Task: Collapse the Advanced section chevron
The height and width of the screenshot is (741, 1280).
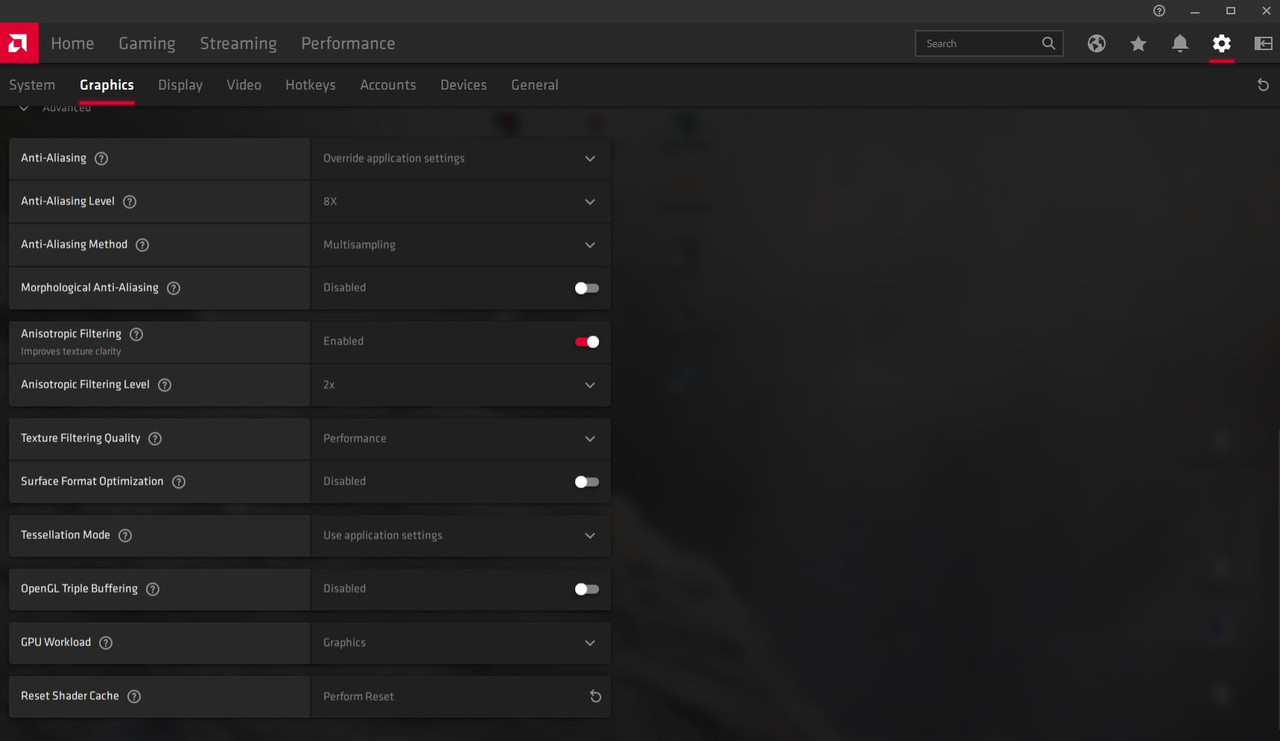Action: coord(24,108)
